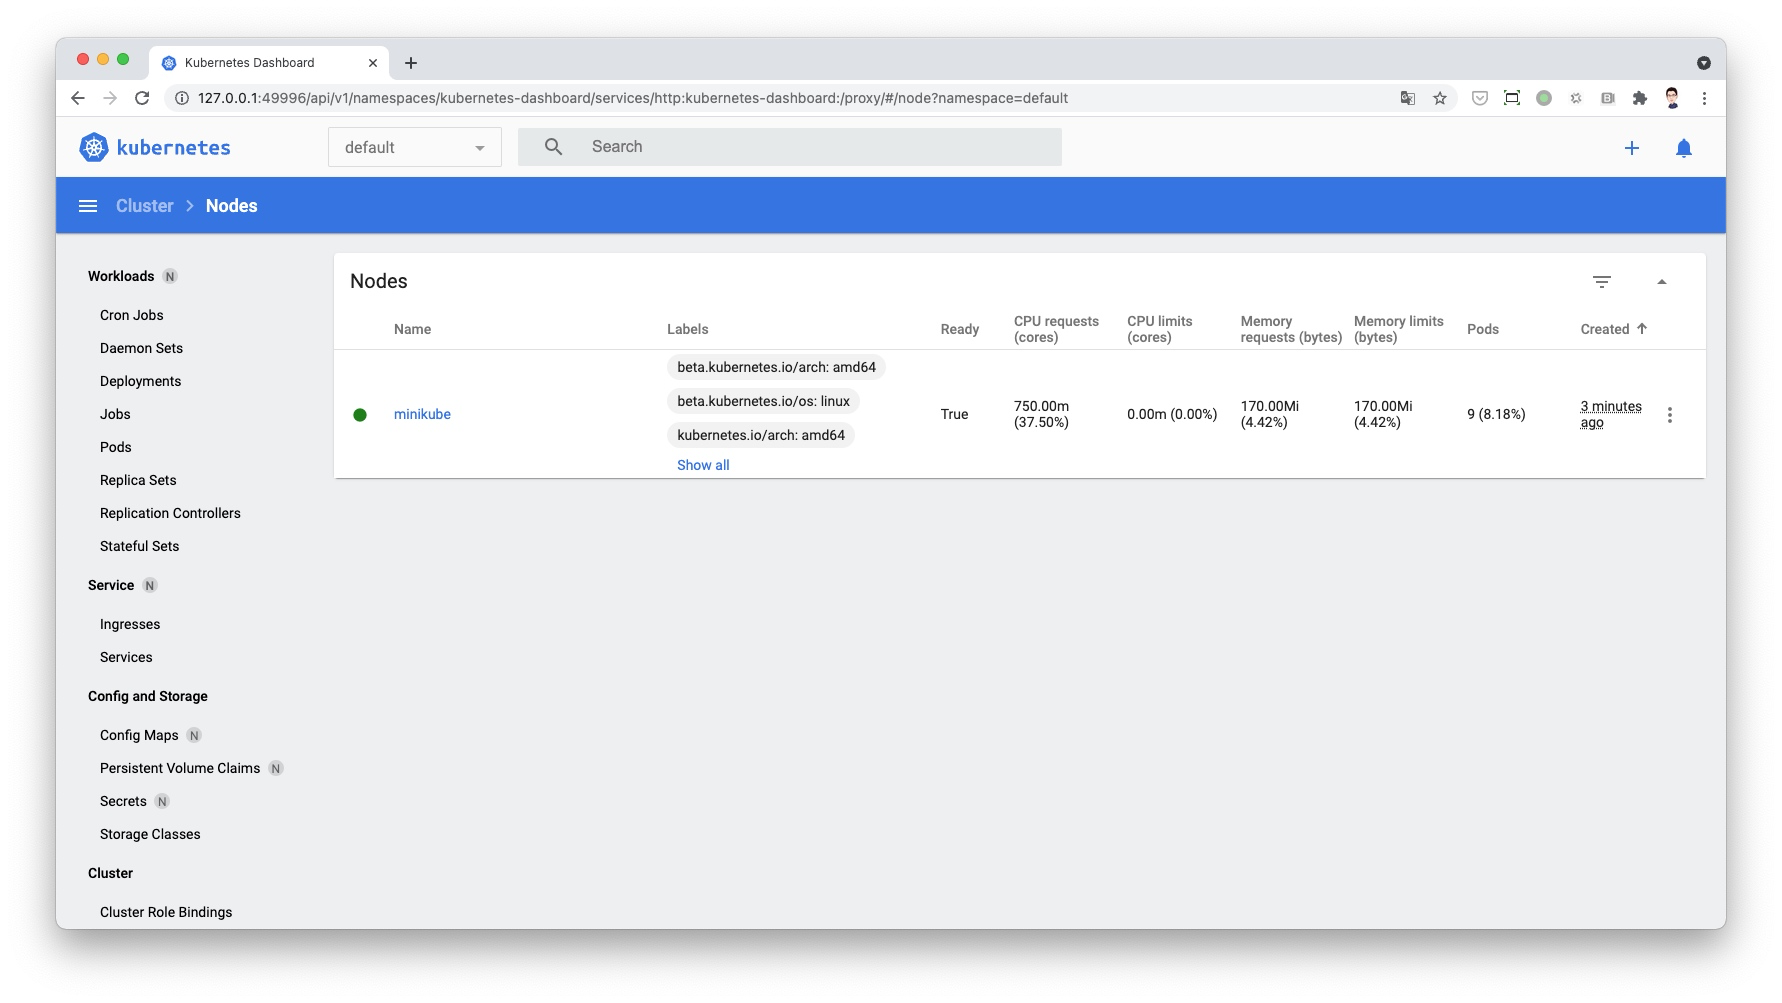
Task: Click Cluster breadcrumb link
Action: pyautogui.click(x=145, y=206)
